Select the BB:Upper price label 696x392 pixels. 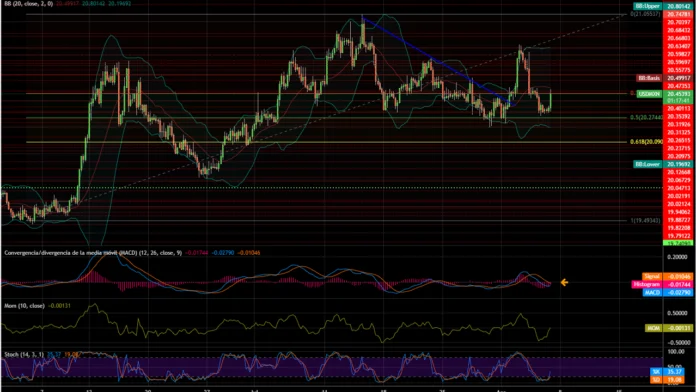tap(648, 6)
